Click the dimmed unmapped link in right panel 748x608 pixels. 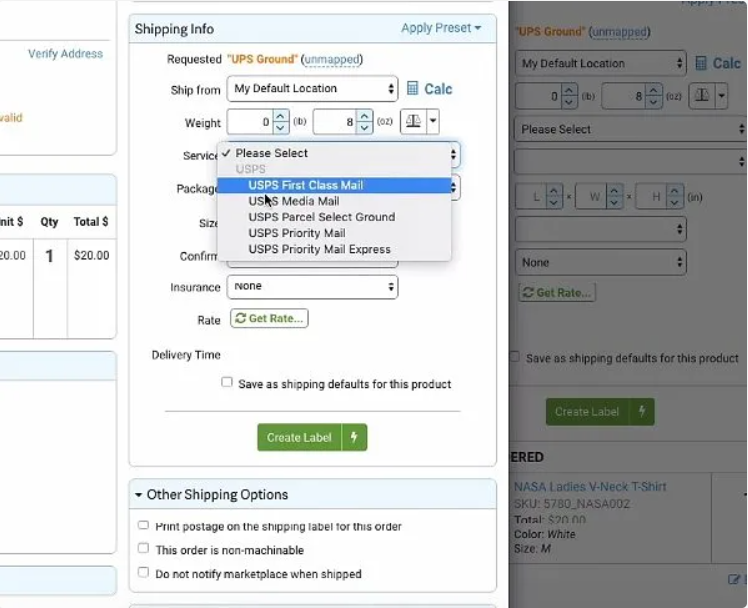click(x=619, y=31)
